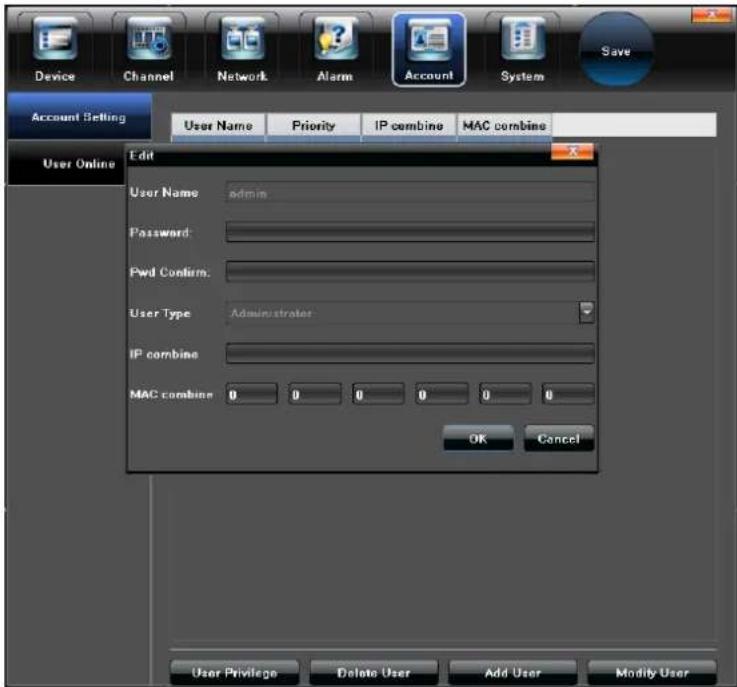Cancel the Edit dialog
Viewport: 737px width, 687px height.
pos(559,438)
